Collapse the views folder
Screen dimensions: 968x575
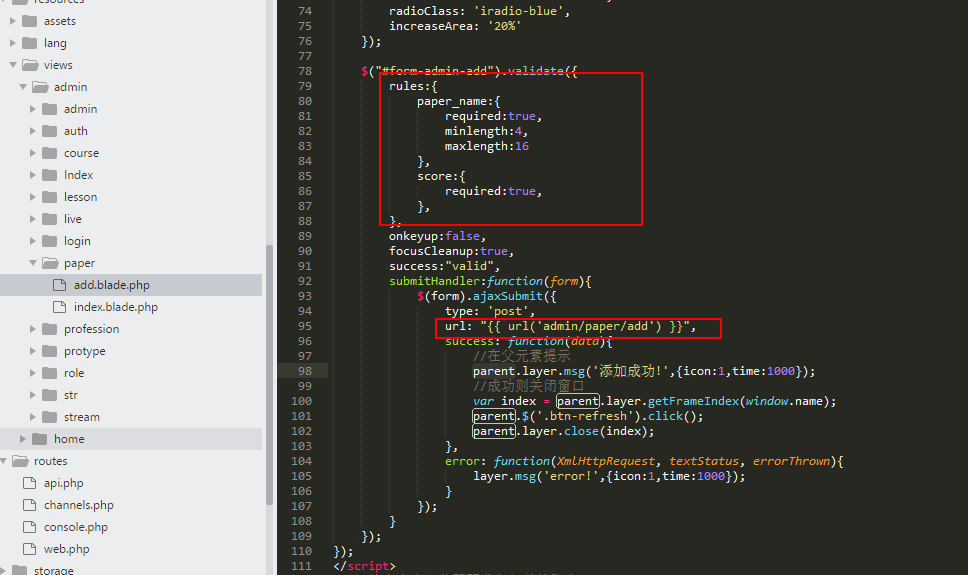[13, 65]
